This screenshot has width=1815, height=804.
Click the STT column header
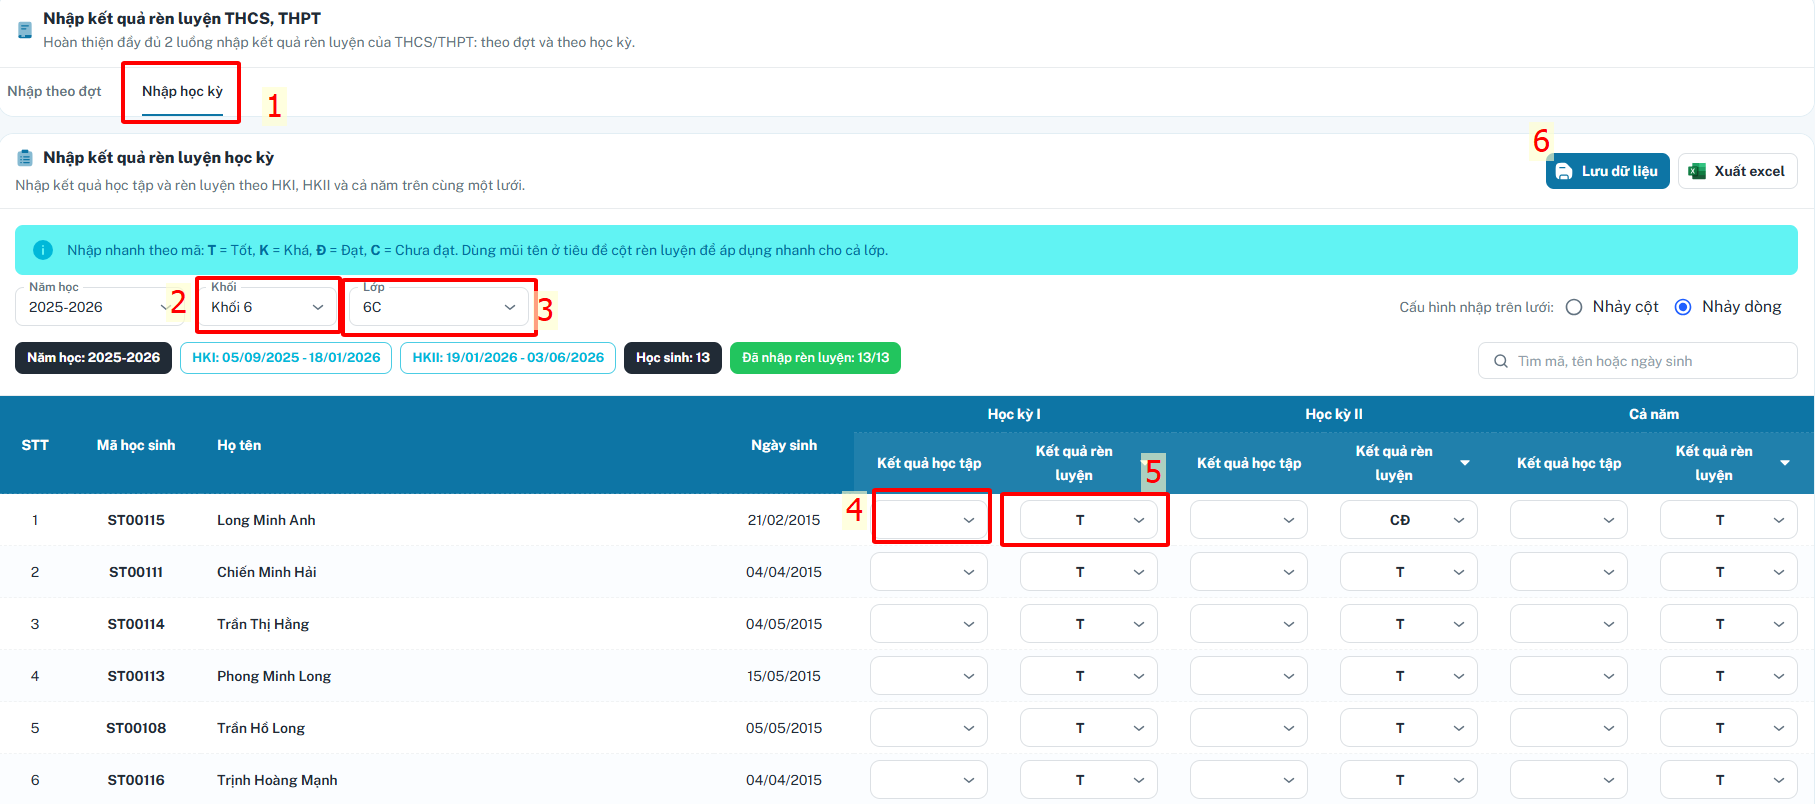[35, 445]
